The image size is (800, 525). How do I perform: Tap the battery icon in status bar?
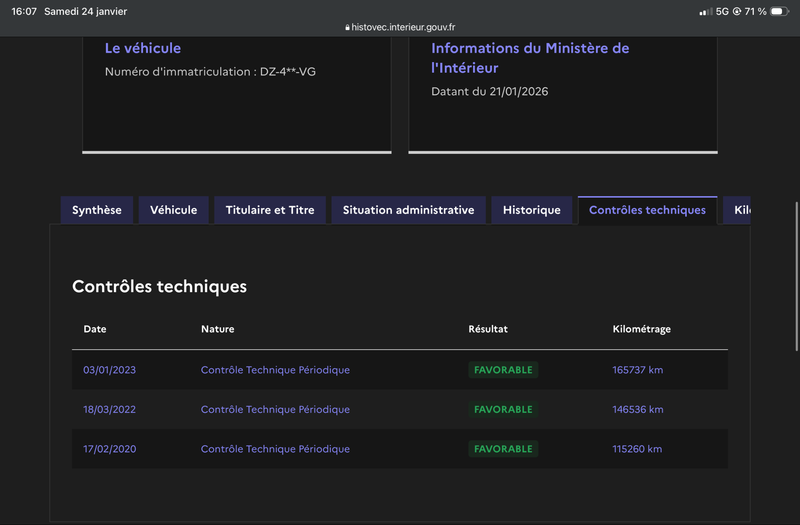780,11
